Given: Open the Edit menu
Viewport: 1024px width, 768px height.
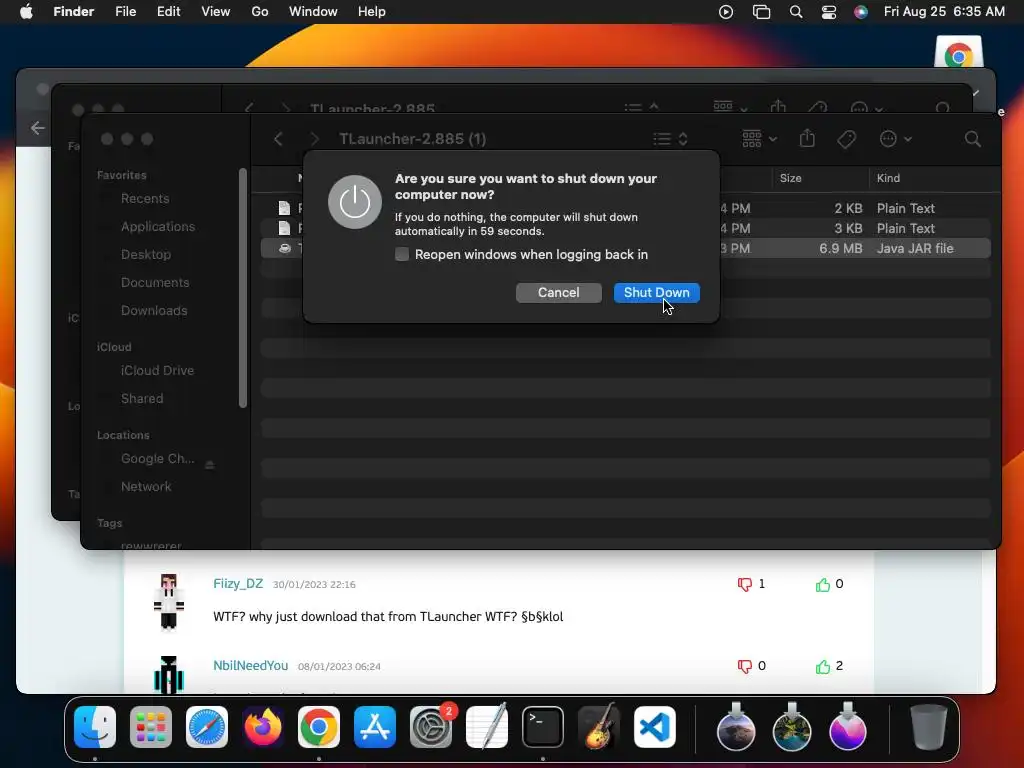Looking at the screenshot, I should 168,12.
